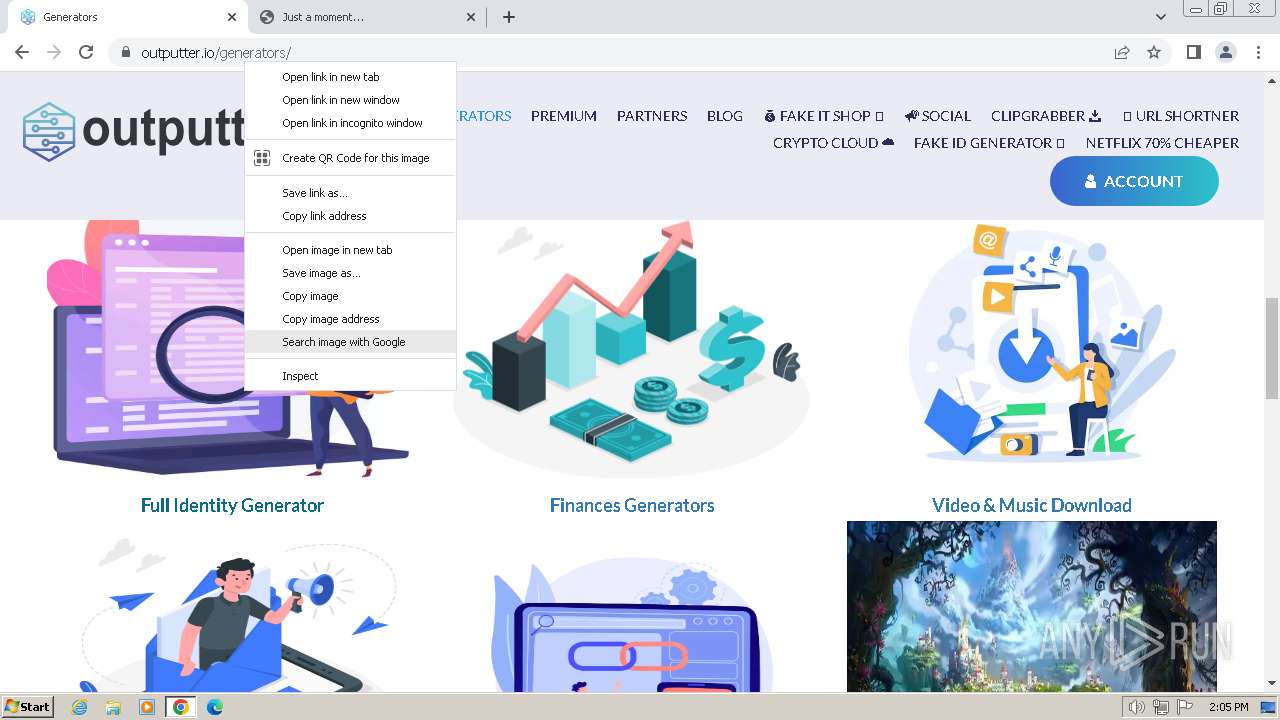Click the chain link browser illustration
Screen dimensions: 1280x720
[632, 625]
